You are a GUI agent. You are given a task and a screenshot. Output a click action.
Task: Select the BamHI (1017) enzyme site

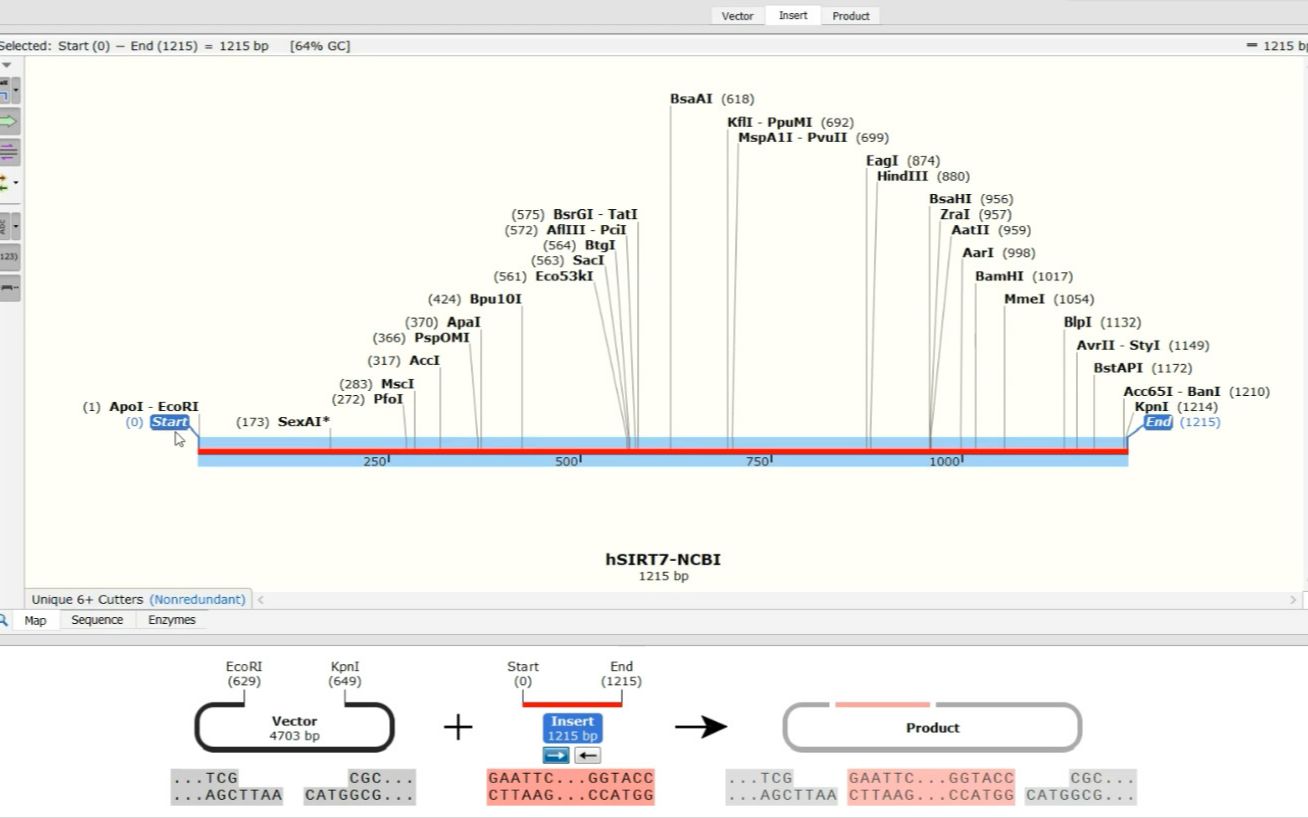click(x=1024, y=276)
